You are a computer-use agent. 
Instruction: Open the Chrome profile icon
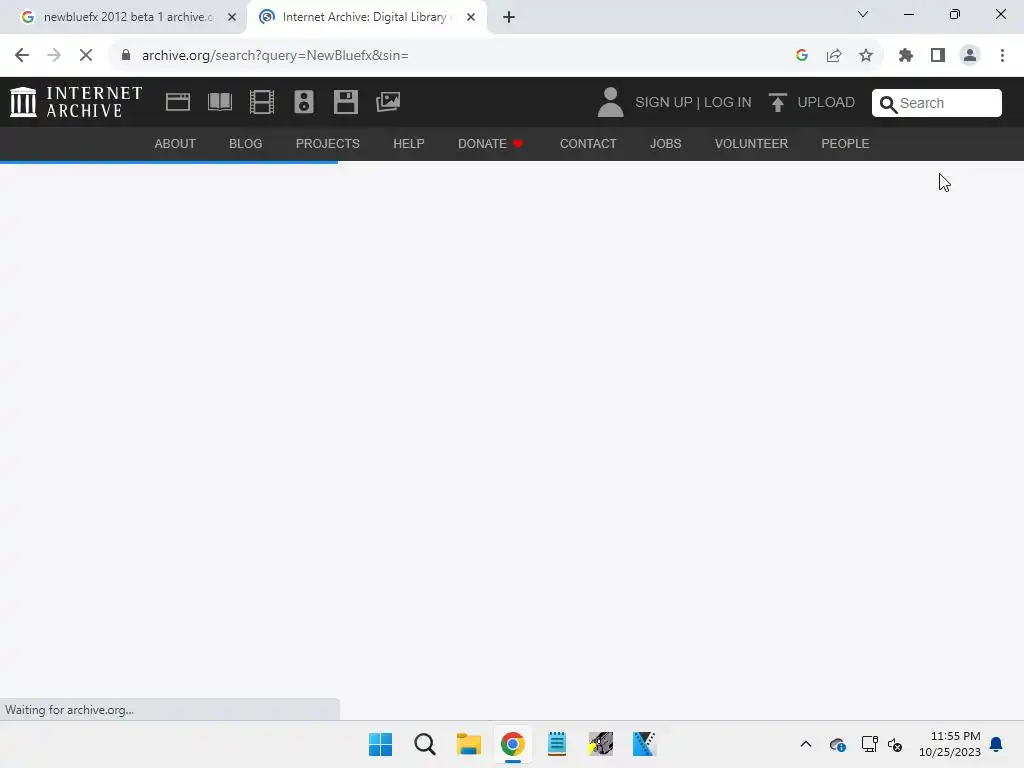[970, 56]
